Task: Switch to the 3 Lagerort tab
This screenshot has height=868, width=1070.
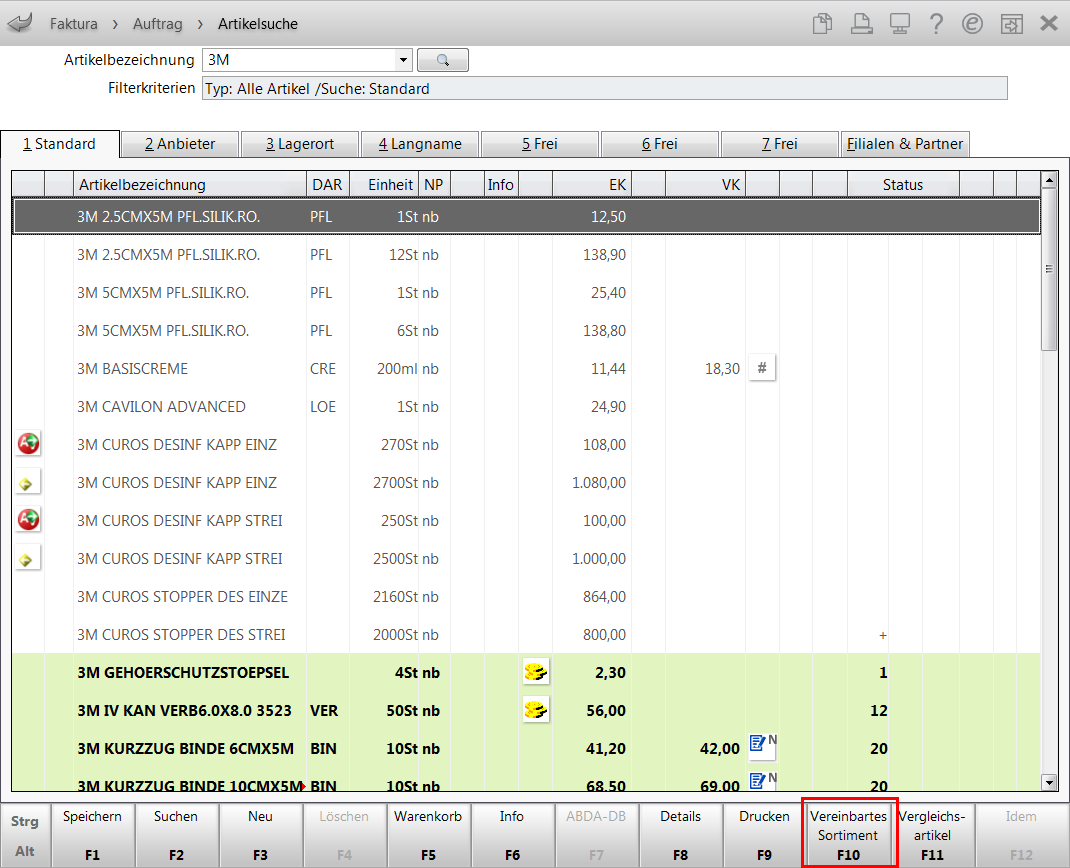Action: click(x=300, y=144)
